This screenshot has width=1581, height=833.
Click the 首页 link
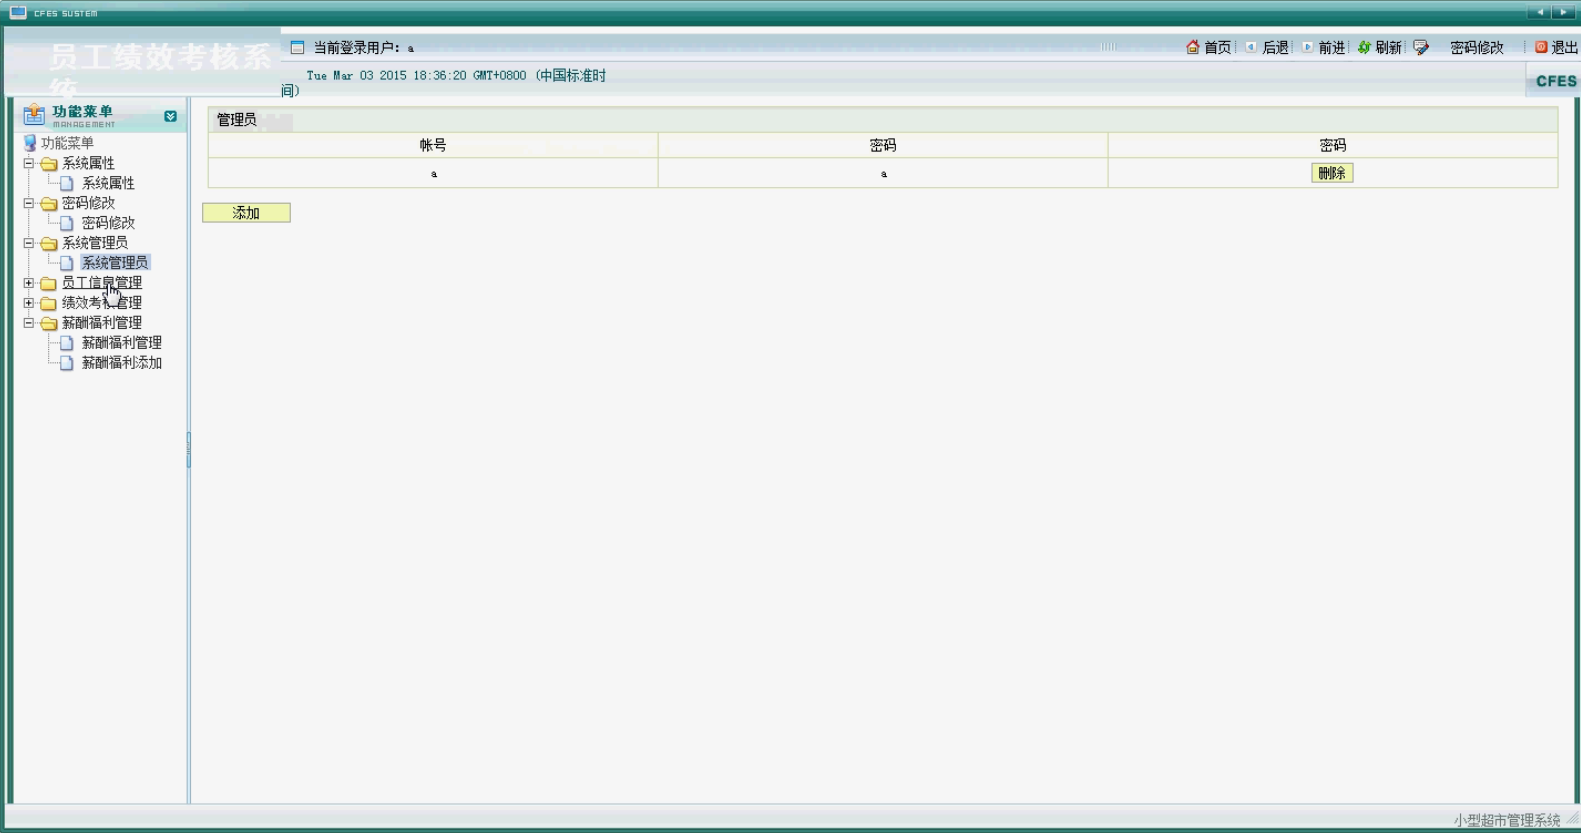[1217, 47]
